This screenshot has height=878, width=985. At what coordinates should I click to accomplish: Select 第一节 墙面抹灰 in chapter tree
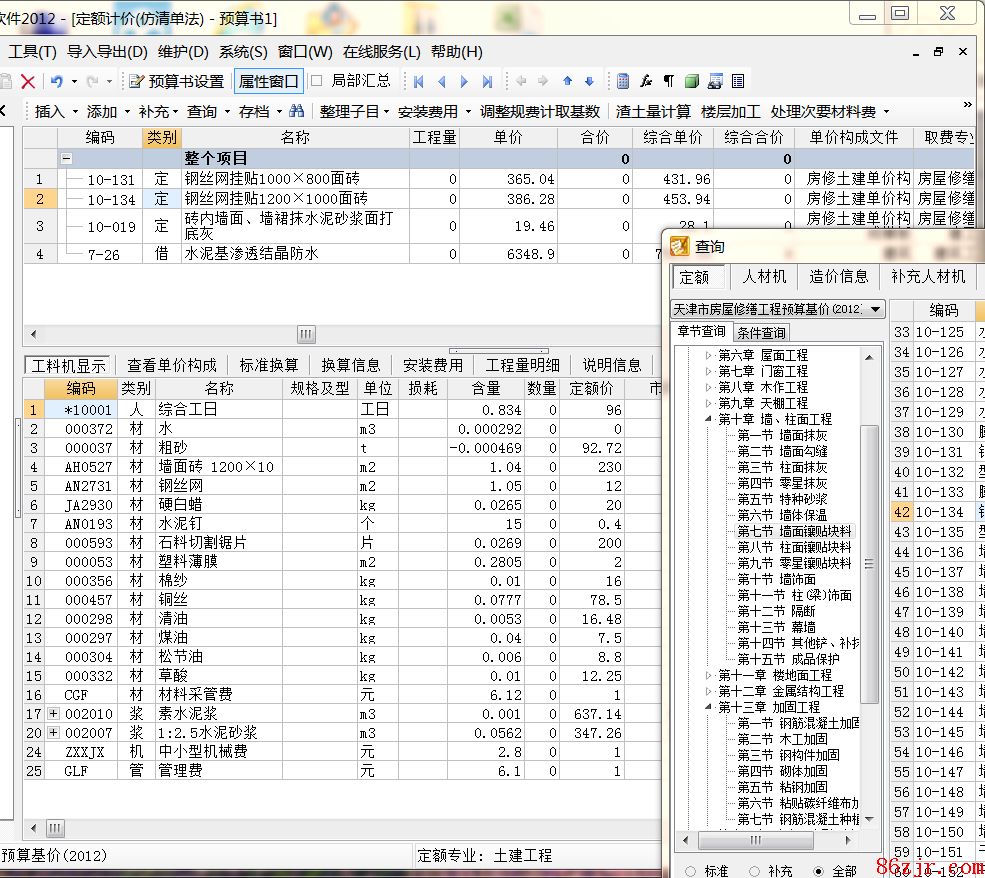click(x=782, y=435)
